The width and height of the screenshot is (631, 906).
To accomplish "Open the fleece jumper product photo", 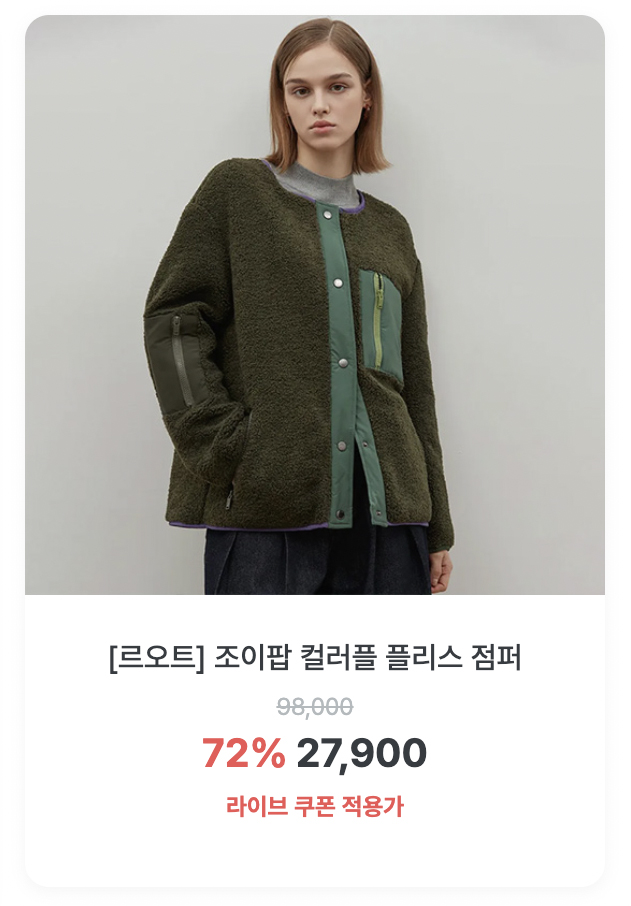I will (x=315, y=305).
